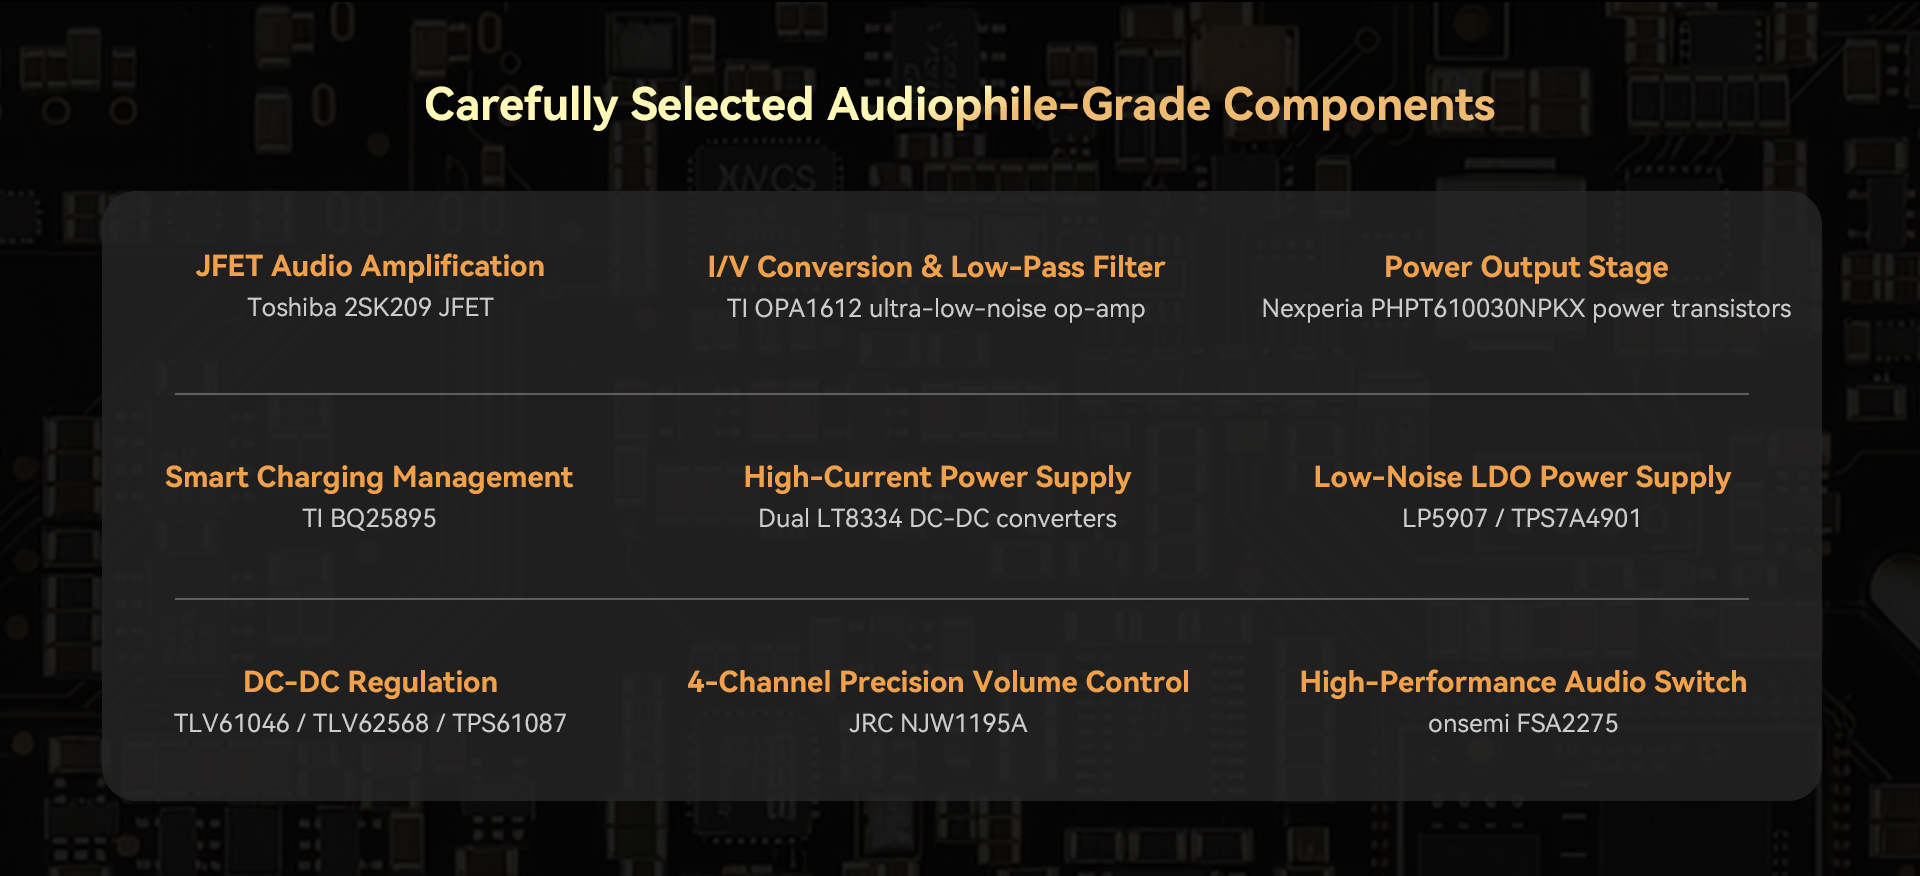Click the LP5907 / TPS7A4901 part numbers

[1522, 518]
